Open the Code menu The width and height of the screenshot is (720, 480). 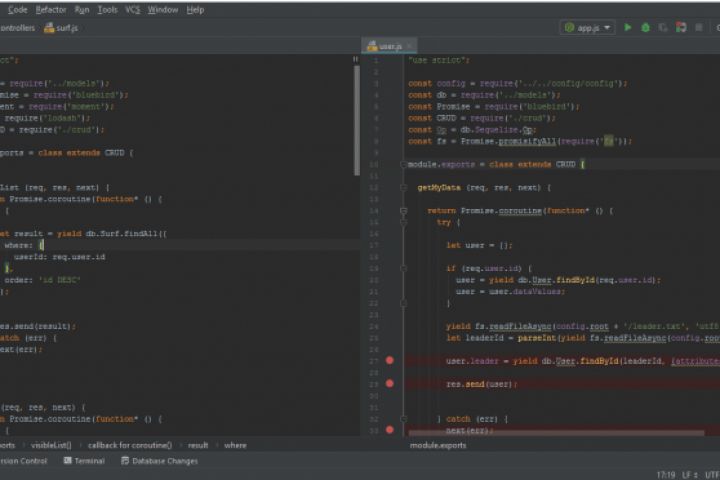[17, 10]
